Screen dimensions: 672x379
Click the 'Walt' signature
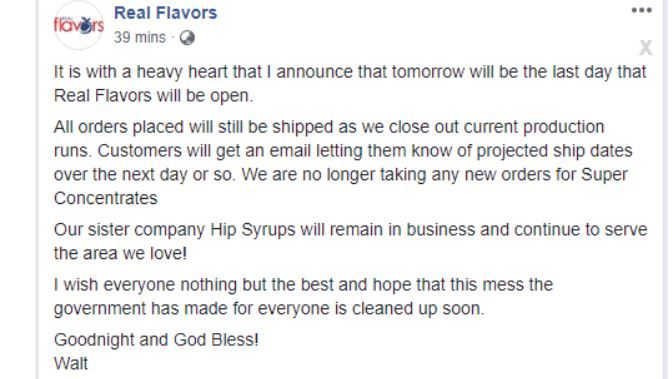(71, 364)
